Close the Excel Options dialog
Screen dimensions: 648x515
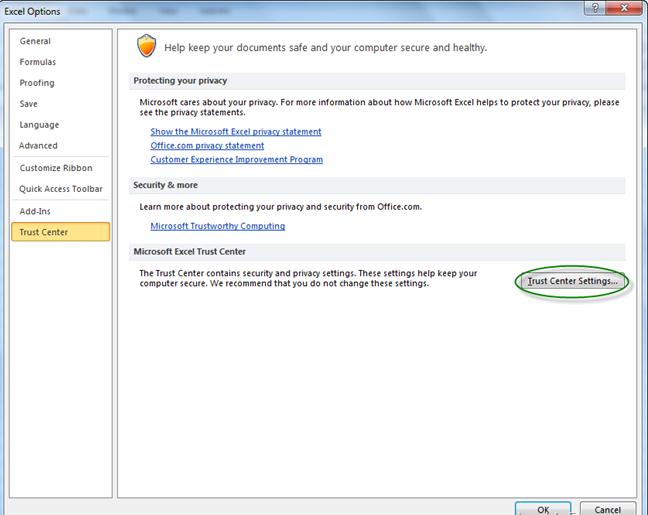(624, 7)
